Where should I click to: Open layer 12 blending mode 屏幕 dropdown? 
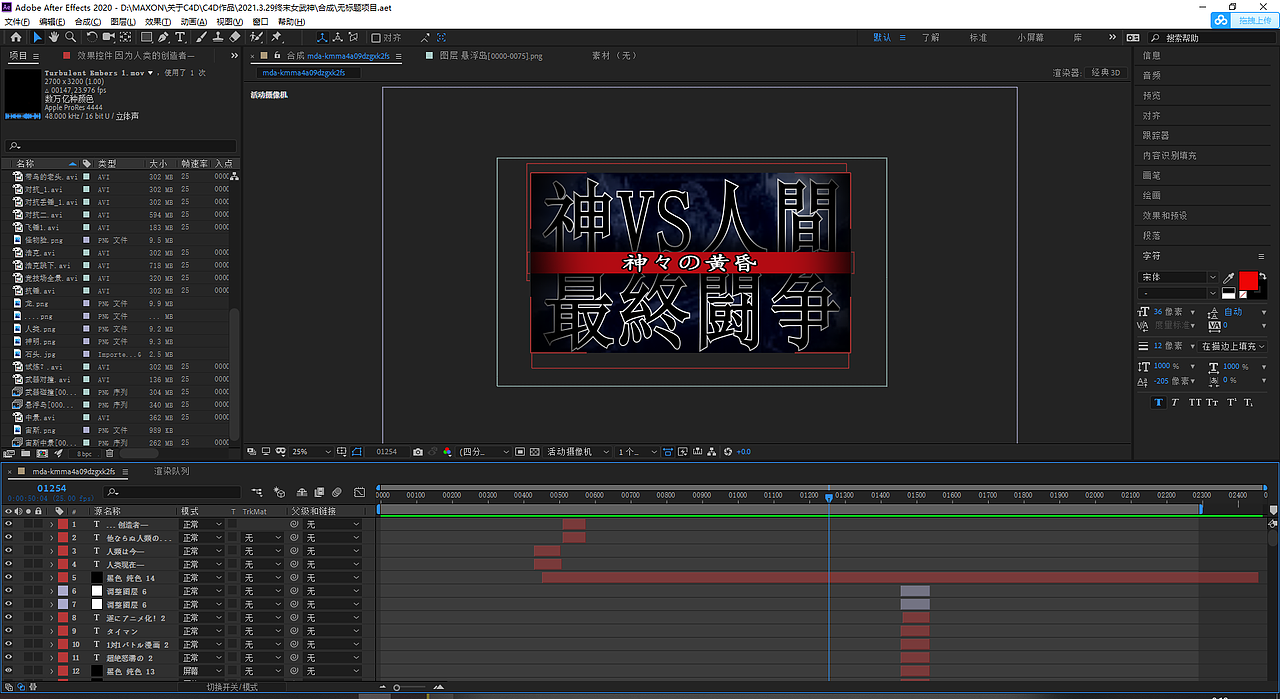click(202, 671)
